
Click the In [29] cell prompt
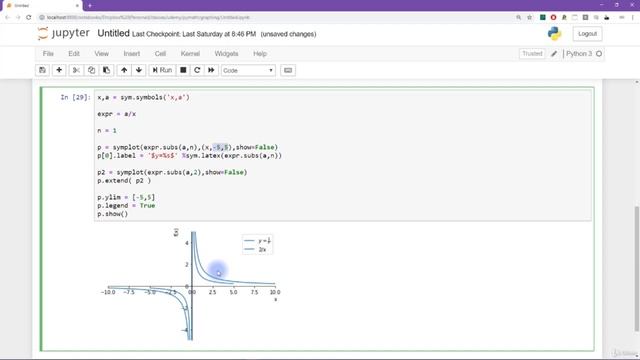tap(75, 97)
